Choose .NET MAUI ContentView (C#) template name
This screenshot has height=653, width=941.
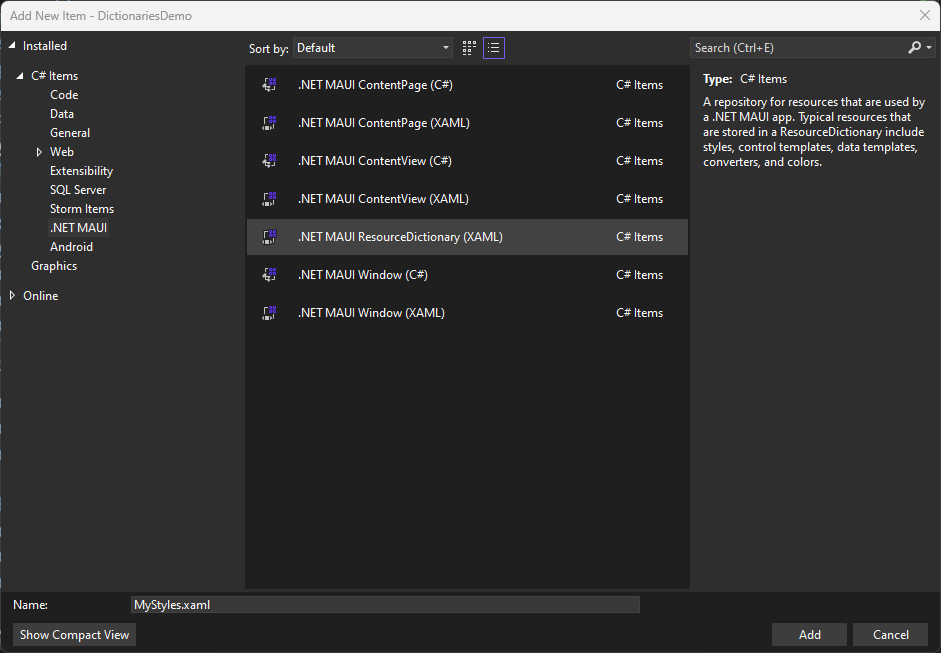[374, 161]
